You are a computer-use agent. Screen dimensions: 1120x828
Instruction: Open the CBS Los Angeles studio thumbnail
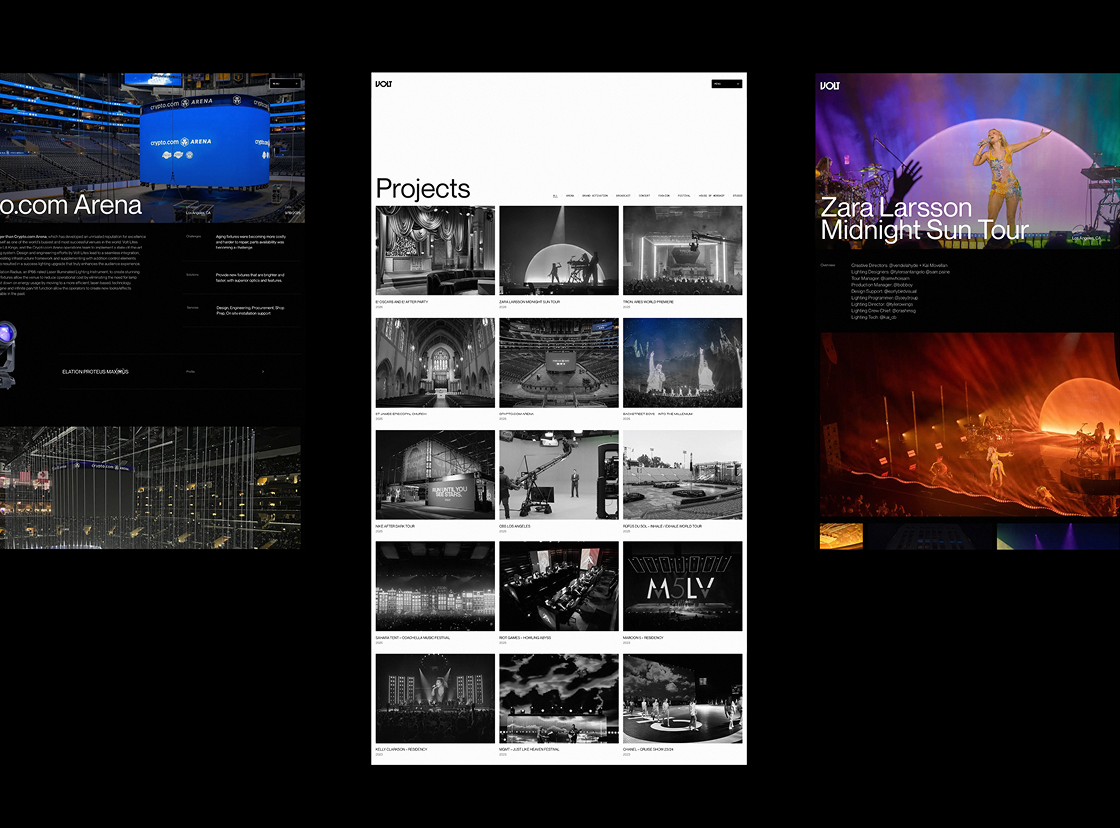[x=559, y=474]
